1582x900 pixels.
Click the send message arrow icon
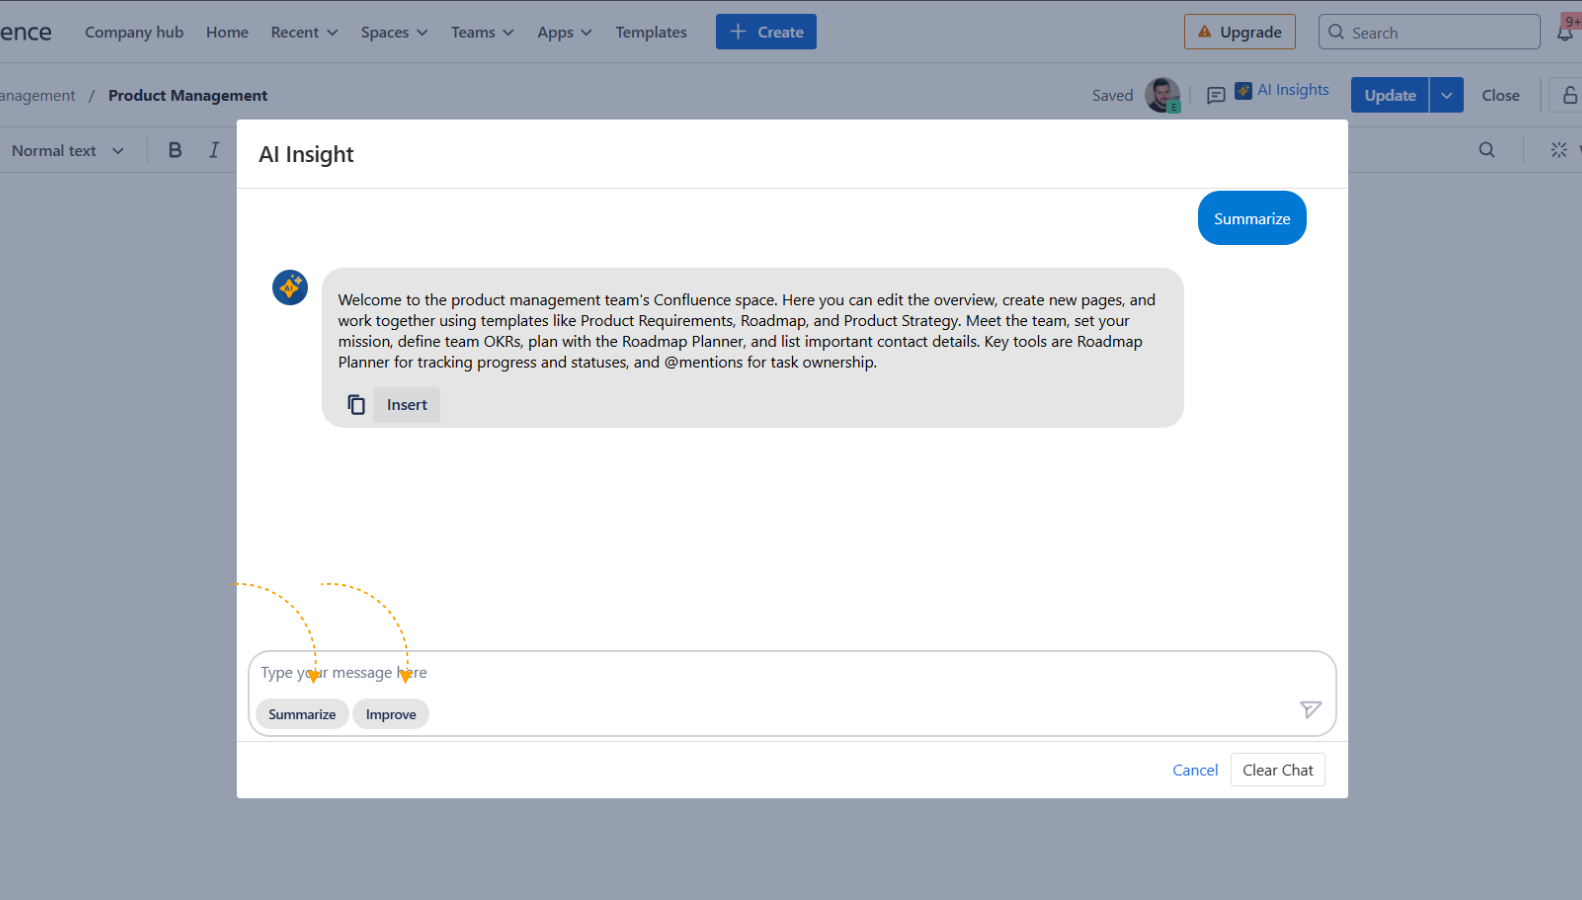click(1310, 709)
